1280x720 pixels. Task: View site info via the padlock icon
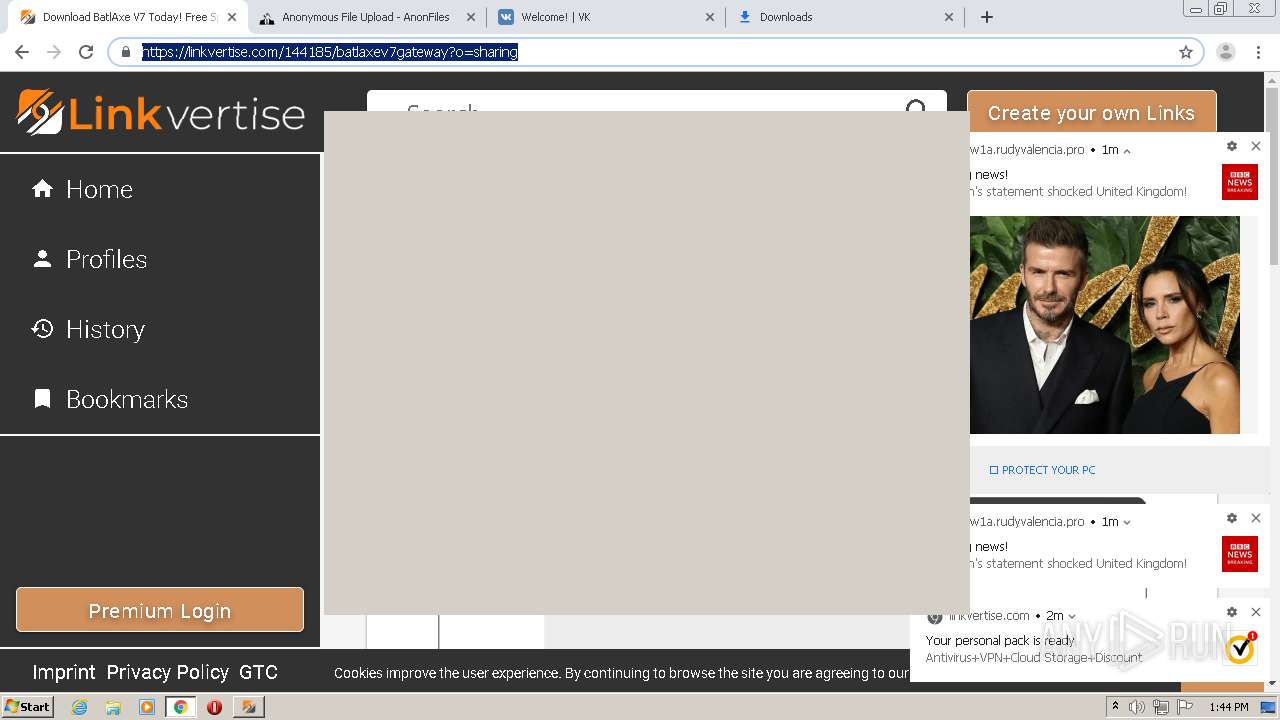click(x=126, y=52)
